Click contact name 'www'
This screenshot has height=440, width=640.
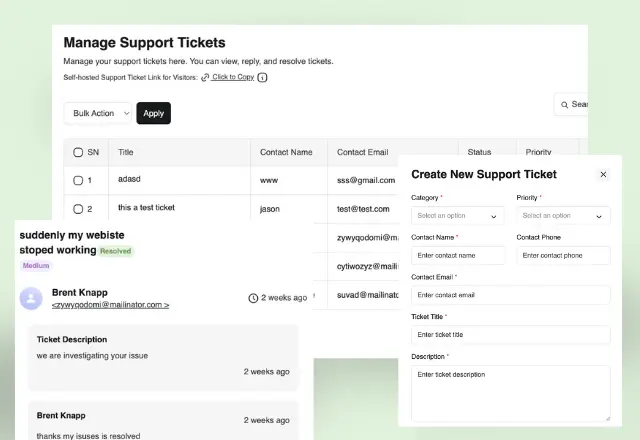click(269, 180)
